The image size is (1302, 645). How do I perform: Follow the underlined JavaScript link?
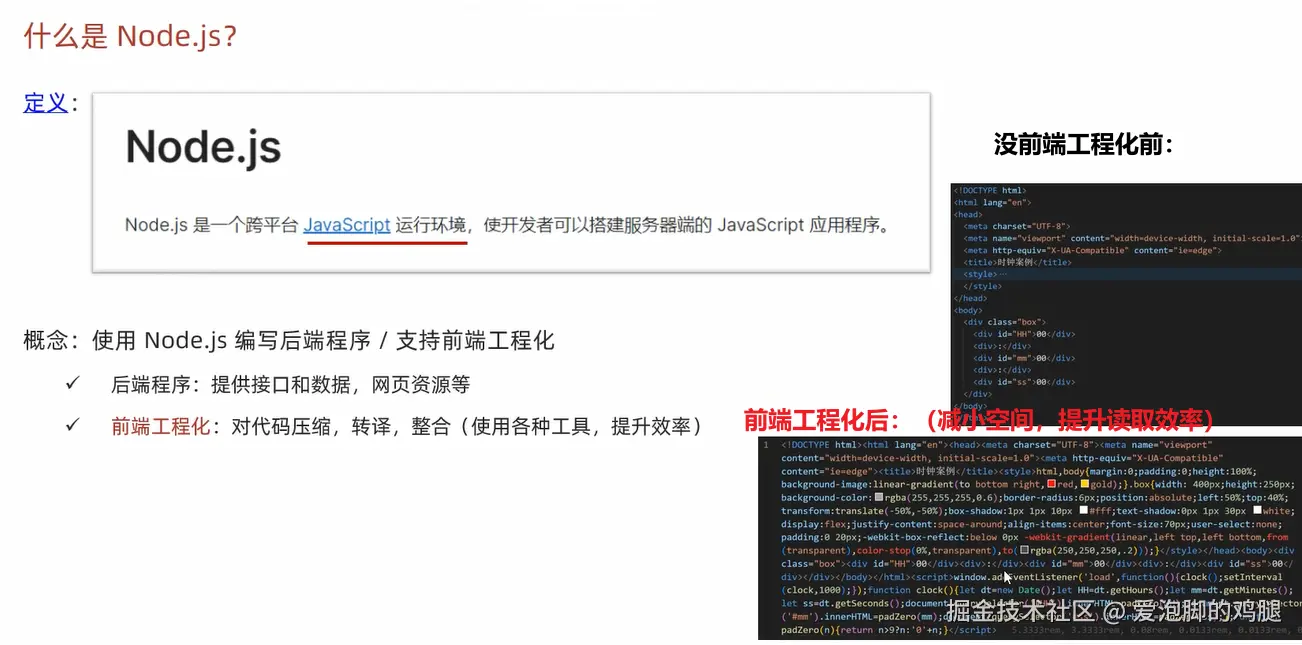point(347,225)
